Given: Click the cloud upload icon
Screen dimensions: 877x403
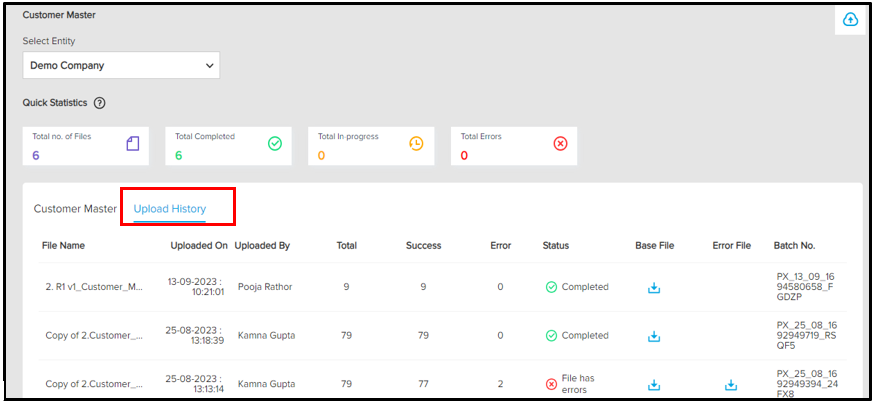Looking at the screenshot, I should (850, 20).
